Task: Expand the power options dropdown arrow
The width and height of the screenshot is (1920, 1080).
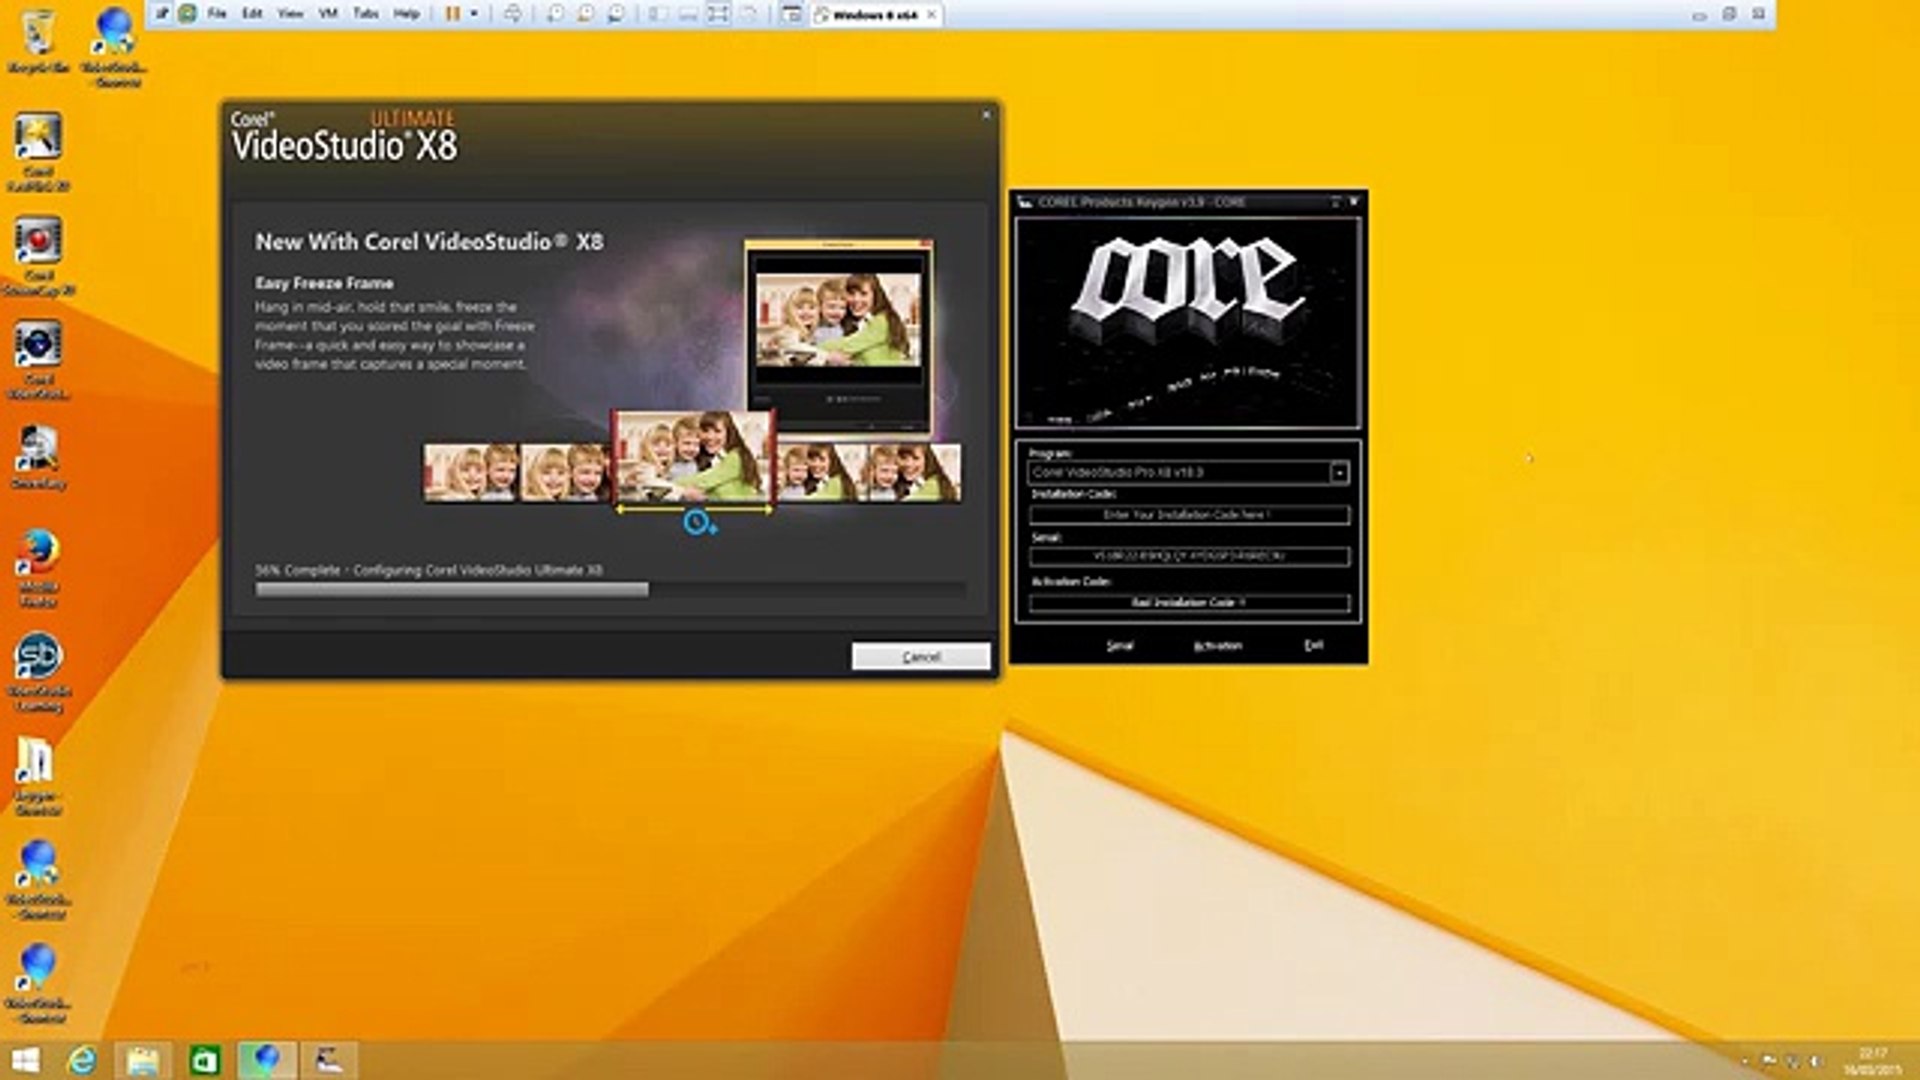Action: (x=474, y=14)
